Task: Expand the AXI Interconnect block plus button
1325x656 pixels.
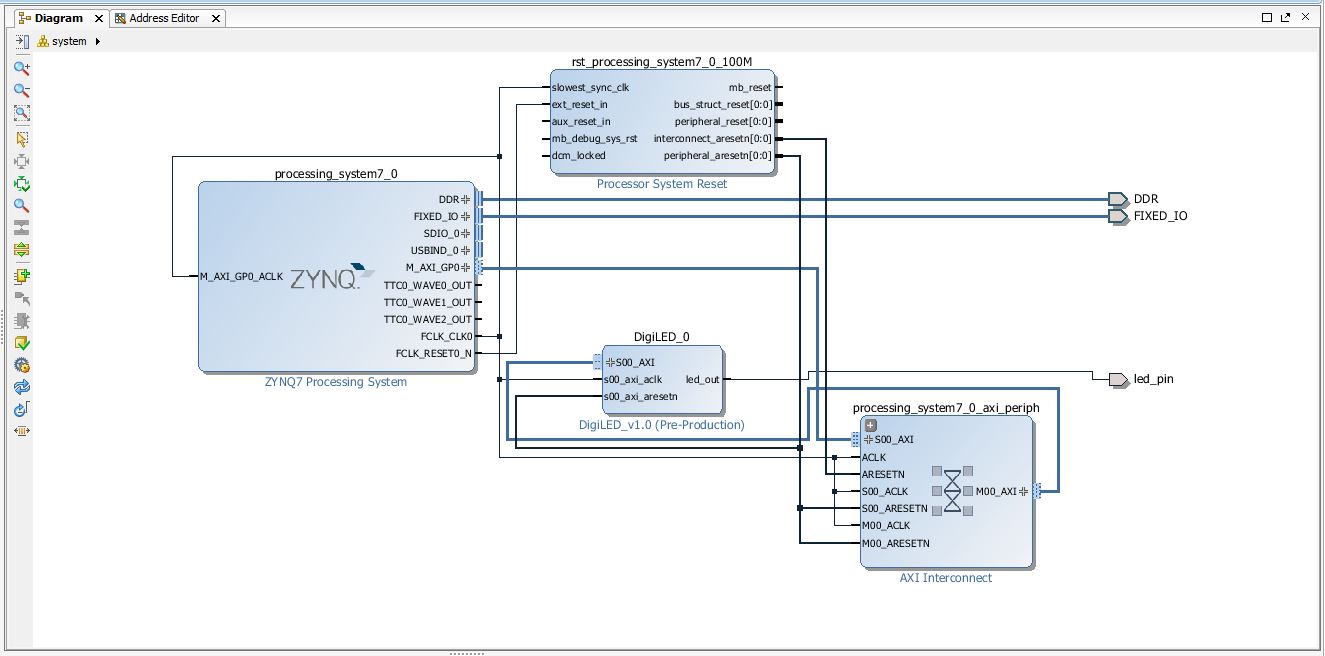Action: click(870, 425)
